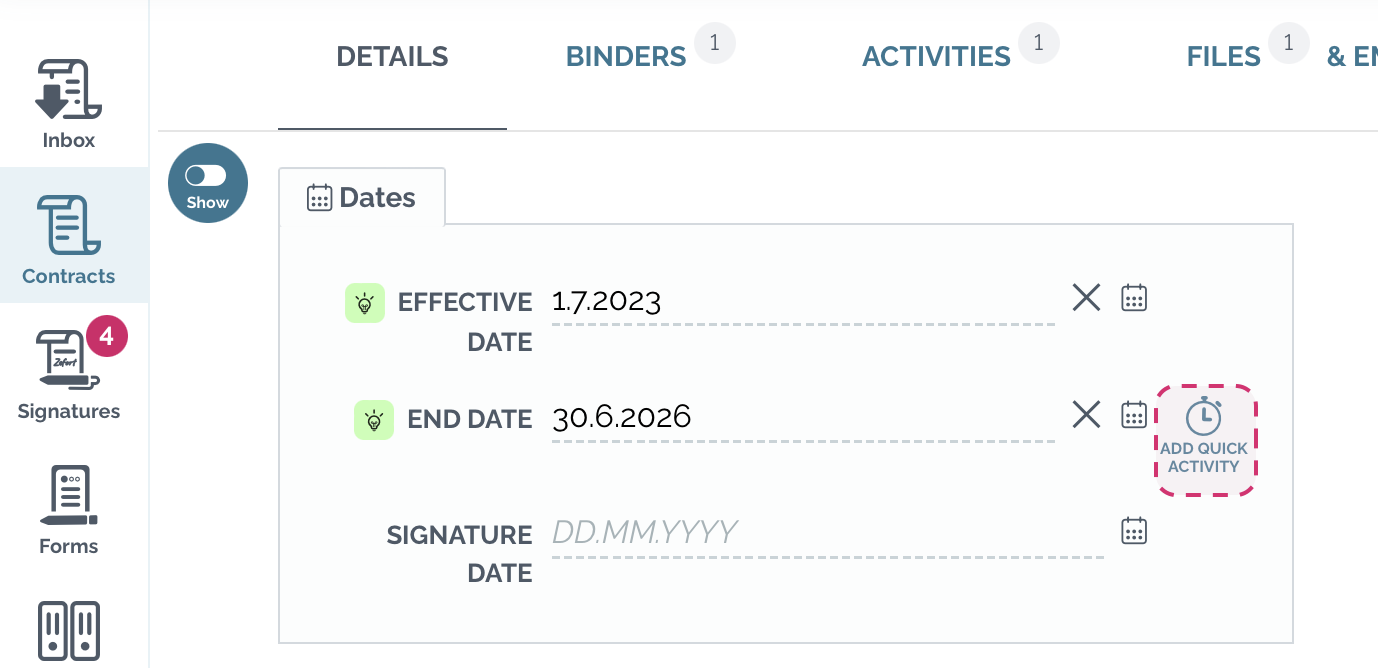The image size is (1378, 668).
Task: Click the lightbulb icon beside End Date
Action: [374, 420]
